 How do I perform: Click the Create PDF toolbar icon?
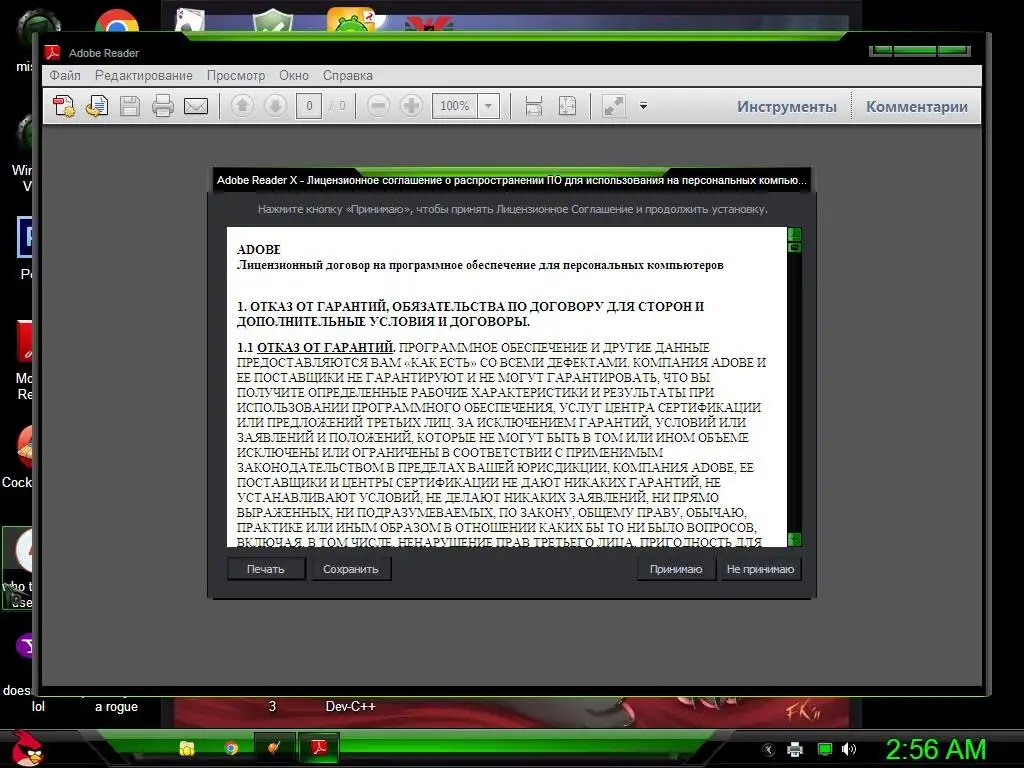click(64, 106)
